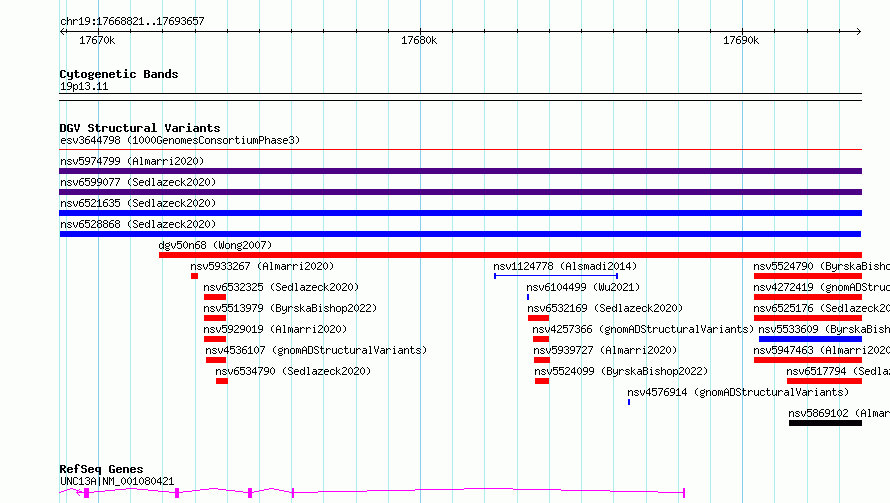Click the red bar under nsv4257366
The height and width of the screenshot is (503, 890).
(541, 339)
